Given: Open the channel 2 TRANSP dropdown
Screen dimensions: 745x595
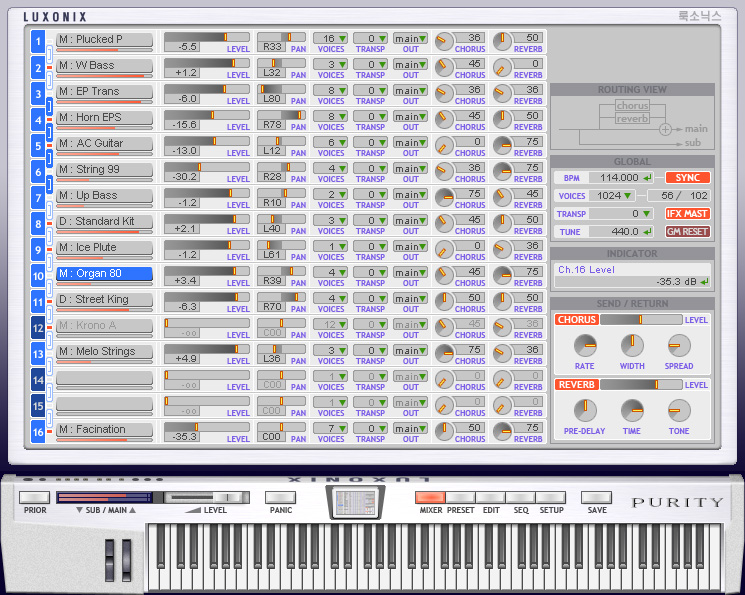Looking at the screenshot, I should (x=371, y=64).
